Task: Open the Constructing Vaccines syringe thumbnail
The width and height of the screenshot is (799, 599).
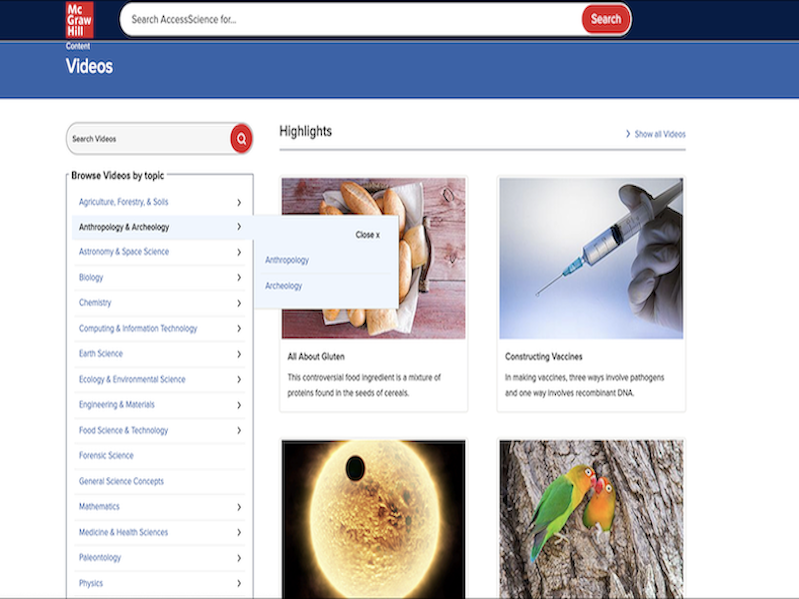Action: pos(591,258)
